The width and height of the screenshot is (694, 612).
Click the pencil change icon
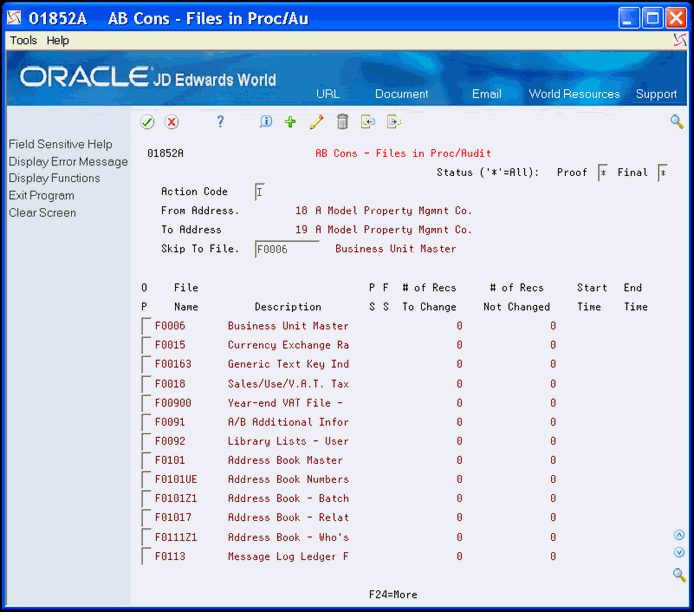tap(316, 122)
